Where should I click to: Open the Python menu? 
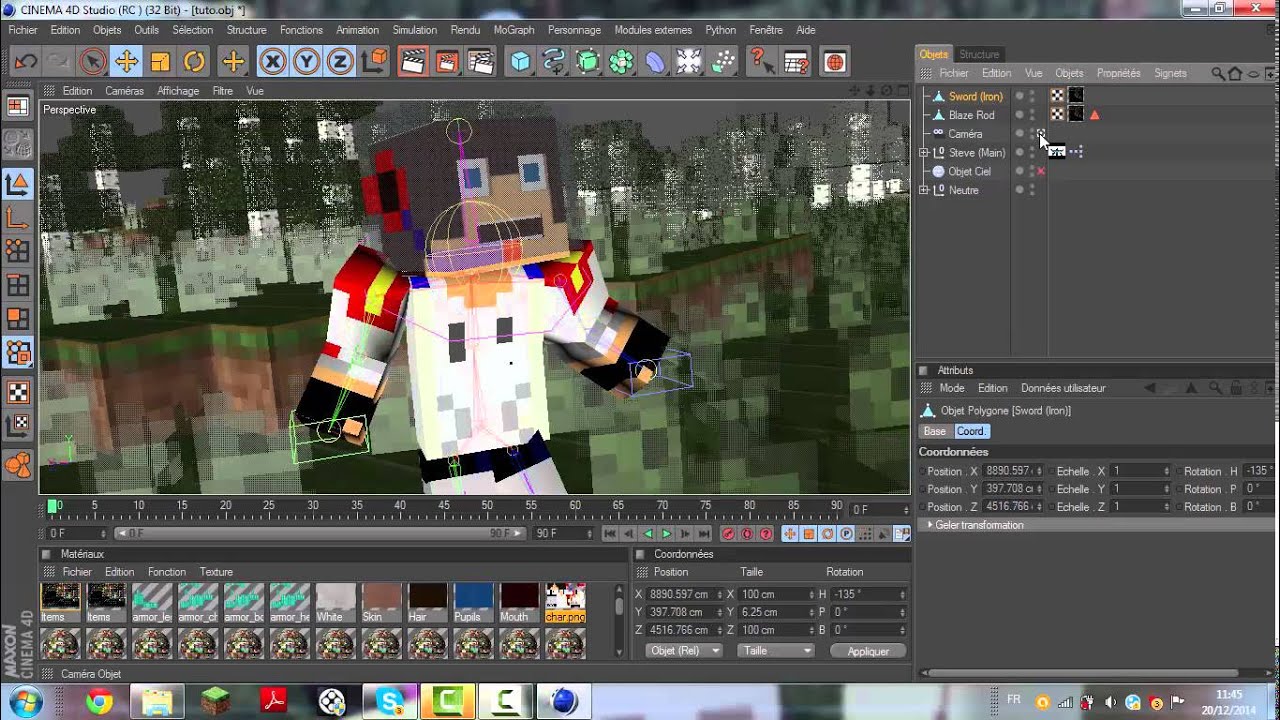pyautogui.click(x=720, y=30)
